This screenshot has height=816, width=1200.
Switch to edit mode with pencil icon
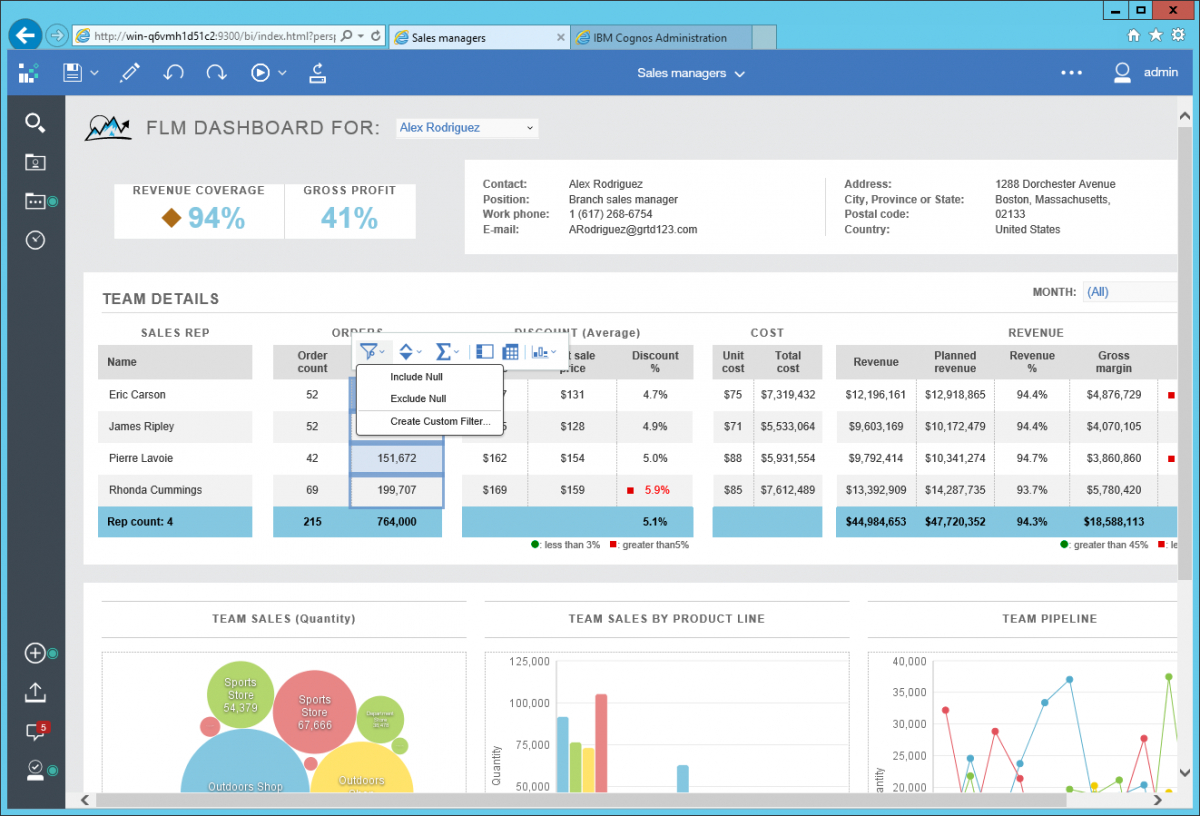pyautogui.click(x=129, y=72)
